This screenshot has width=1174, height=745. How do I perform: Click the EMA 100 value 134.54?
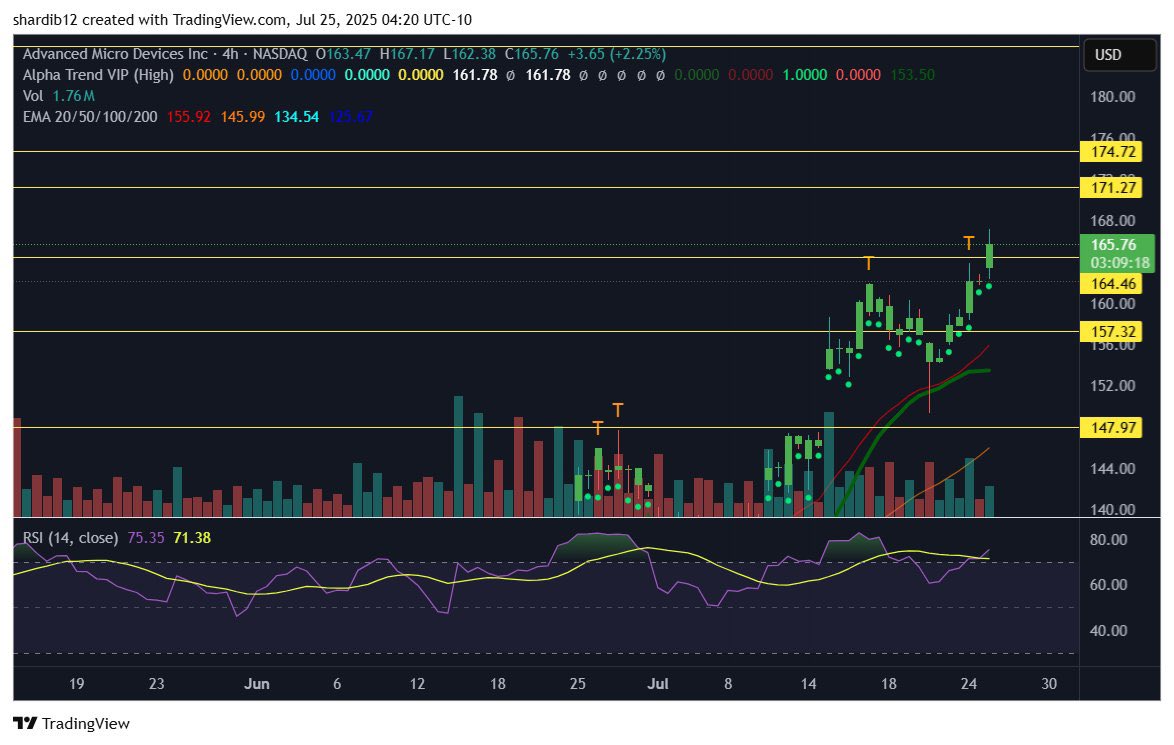pyautogui.click(x=296, y=117)
